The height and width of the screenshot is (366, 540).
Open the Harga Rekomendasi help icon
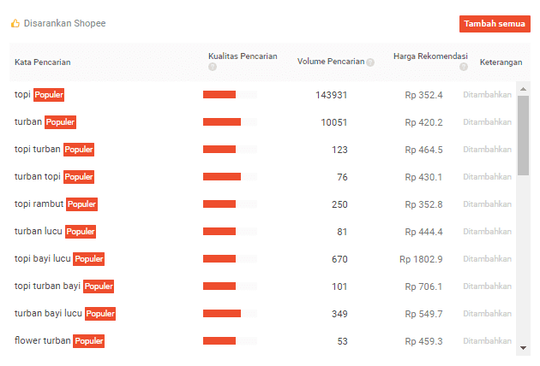click(x=464, y=67)
